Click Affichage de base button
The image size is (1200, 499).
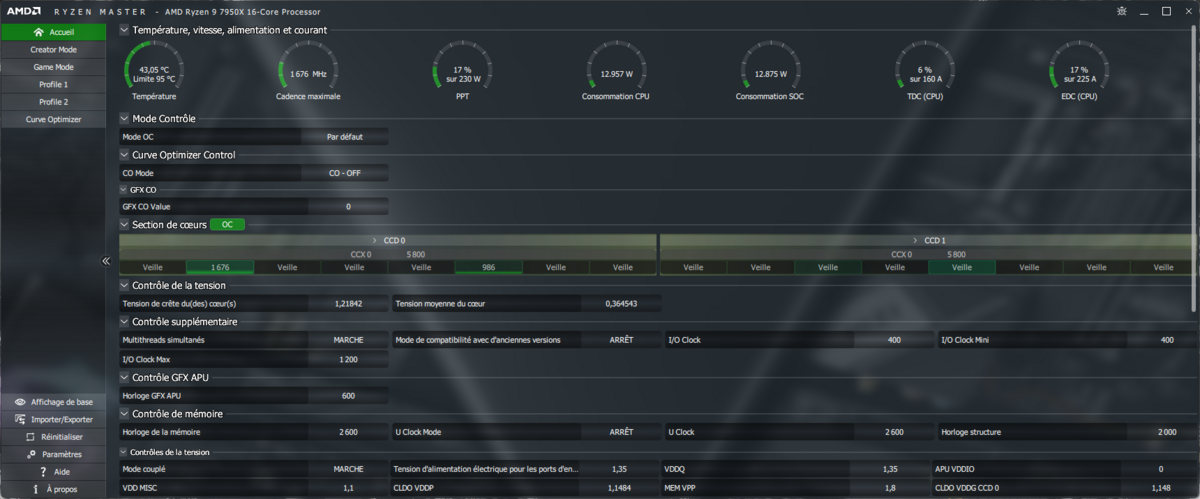(x=52, y=402)
